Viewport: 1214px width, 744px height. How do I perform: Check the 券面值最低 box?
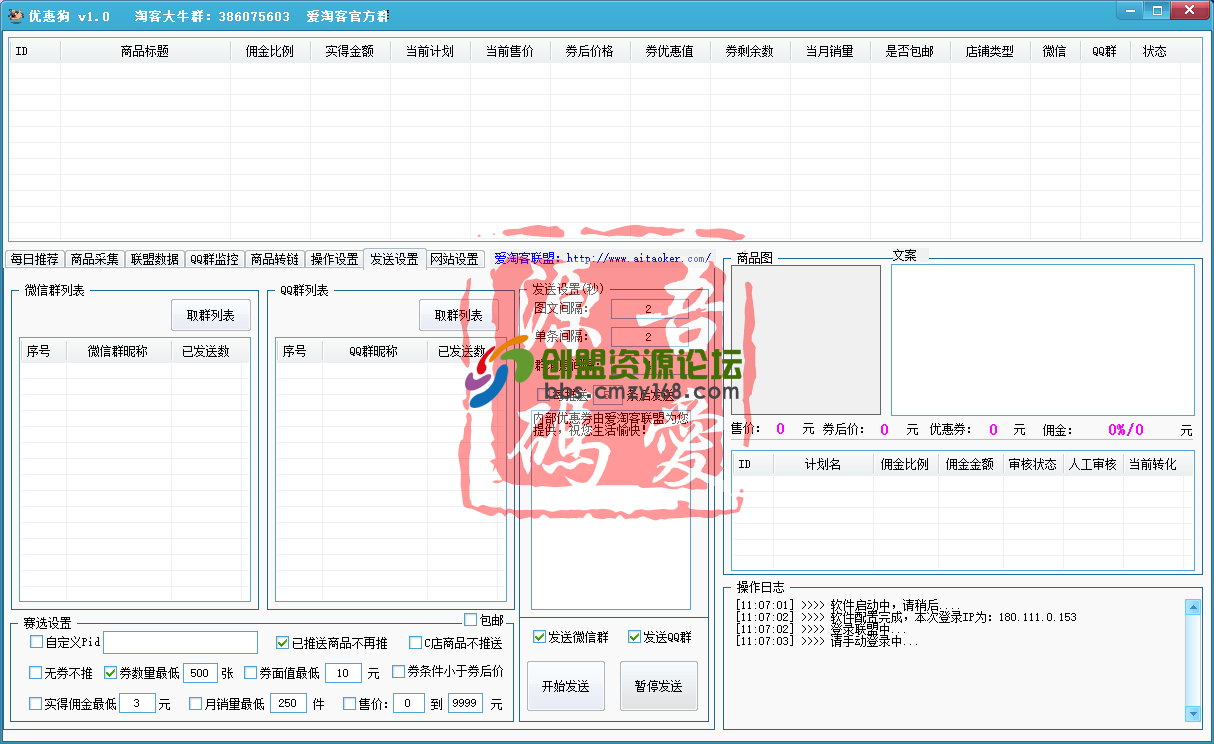pyautogui.click(x=251, y=673)
